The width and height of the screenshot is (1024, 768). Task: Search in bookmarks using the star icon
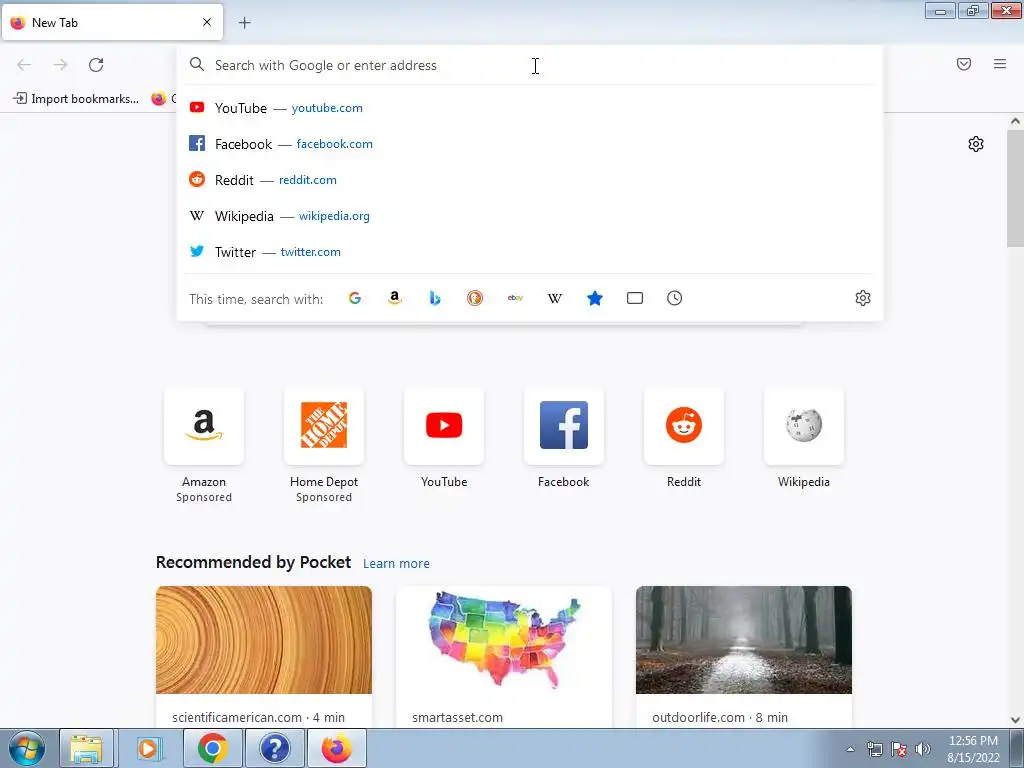click(x=595, y=298)
